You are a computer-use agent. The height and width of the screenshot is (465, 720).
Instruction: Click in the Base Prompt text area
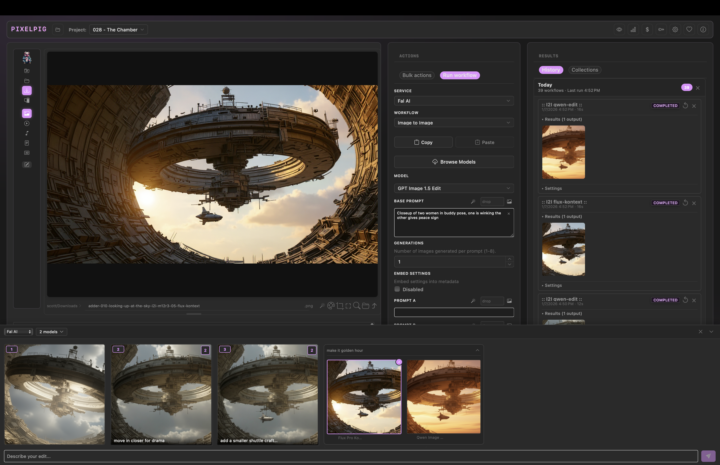tap(454, 223)
